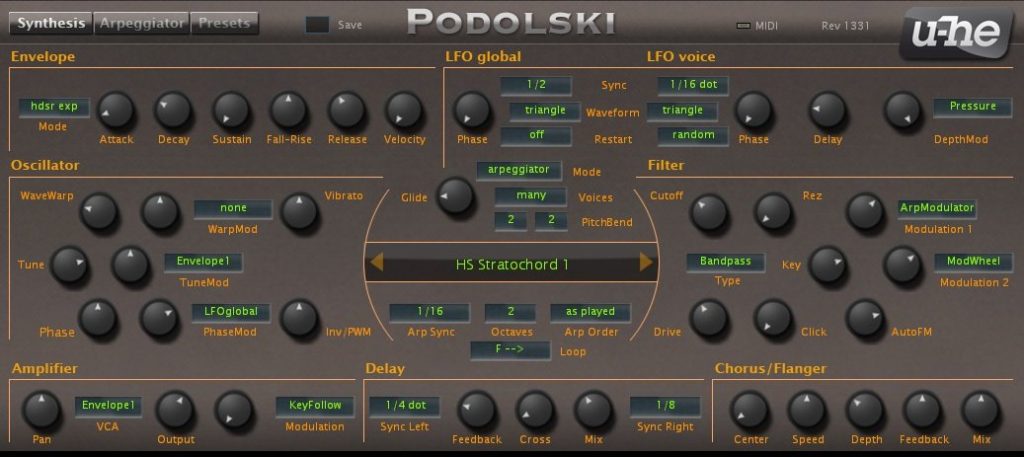Click the delay Feedback knob
The width and height of the screenshot is (1024, 457).
[x=477, y=410]
